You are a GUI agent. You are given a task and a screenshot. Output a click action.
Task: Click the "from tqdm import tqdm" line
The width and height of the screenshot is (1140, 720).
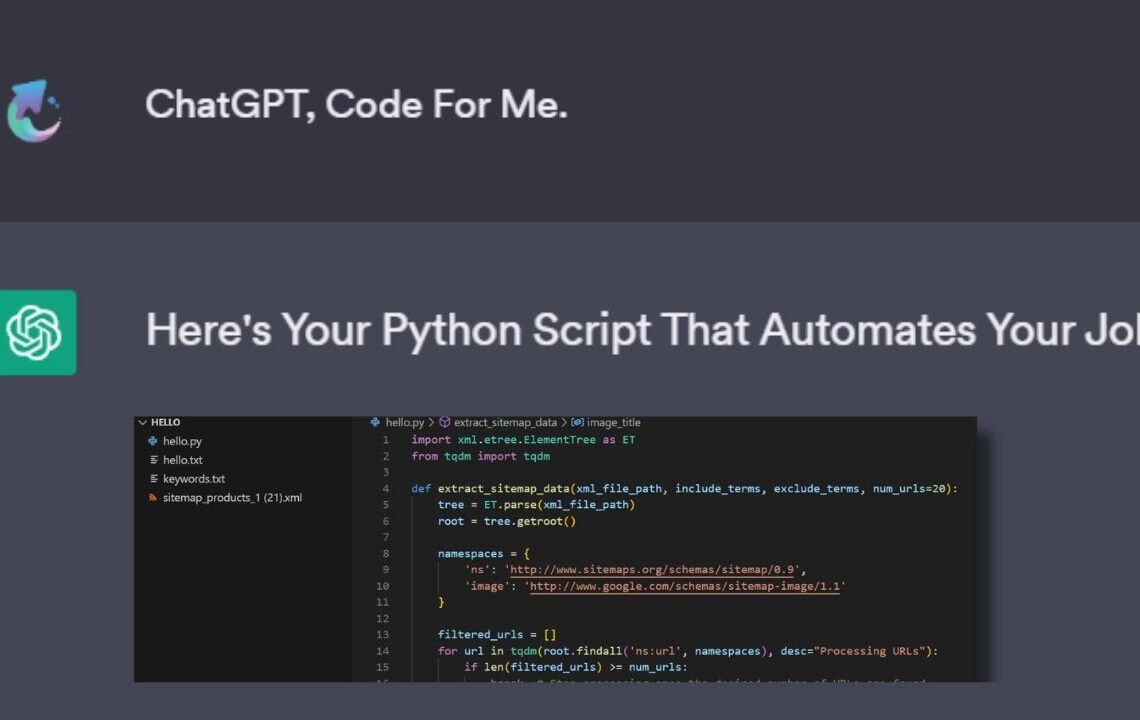[481, 456]
